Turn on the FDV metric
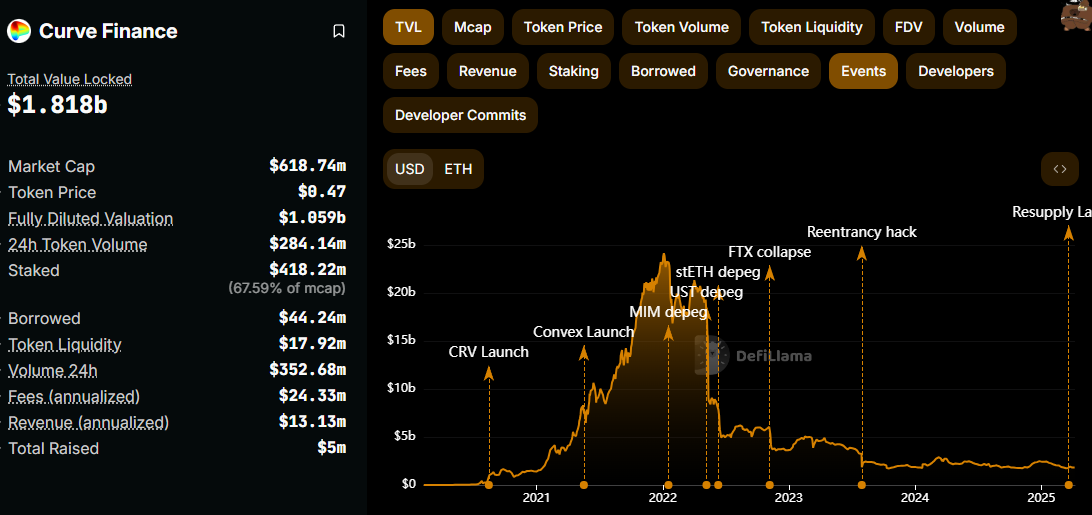Image resolution: width=1092 pixels, height=515 pixels. [909, 27]
